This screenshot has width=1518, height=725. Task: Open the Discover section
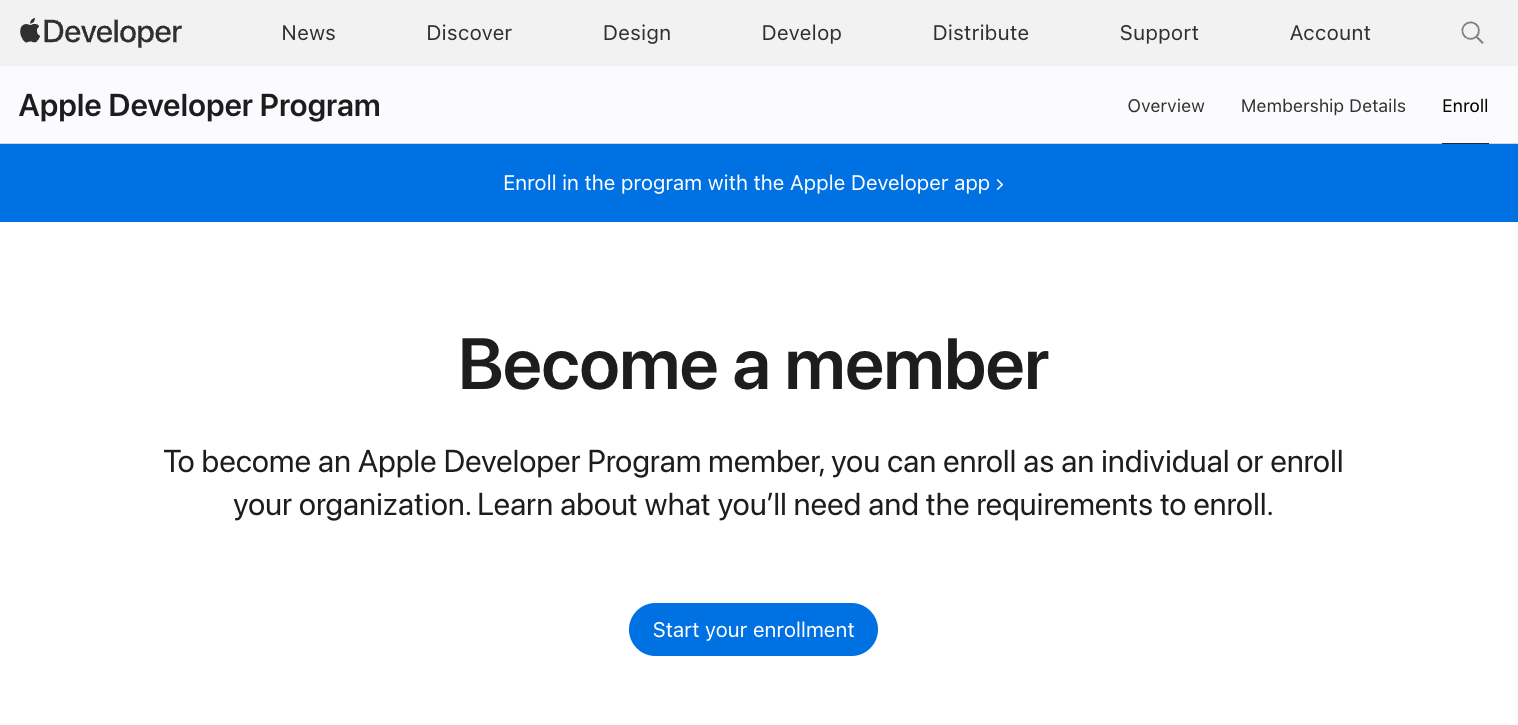(x=469, y=32)
